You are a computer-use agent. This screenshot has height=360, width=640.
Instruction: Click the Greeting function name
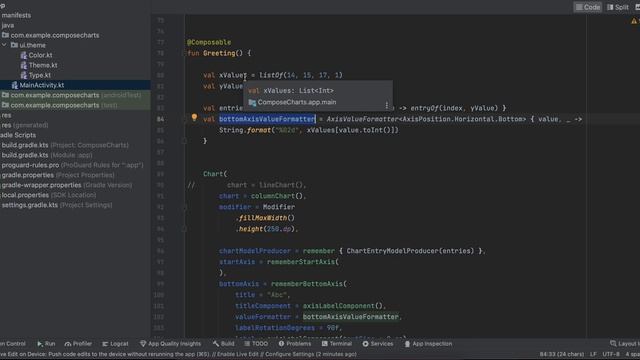tap(219, 53)
